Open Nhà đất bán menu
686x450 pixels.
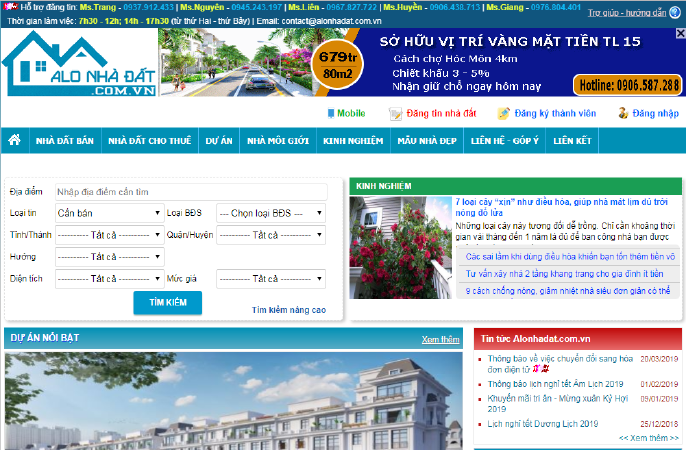[x=65, y=141]
